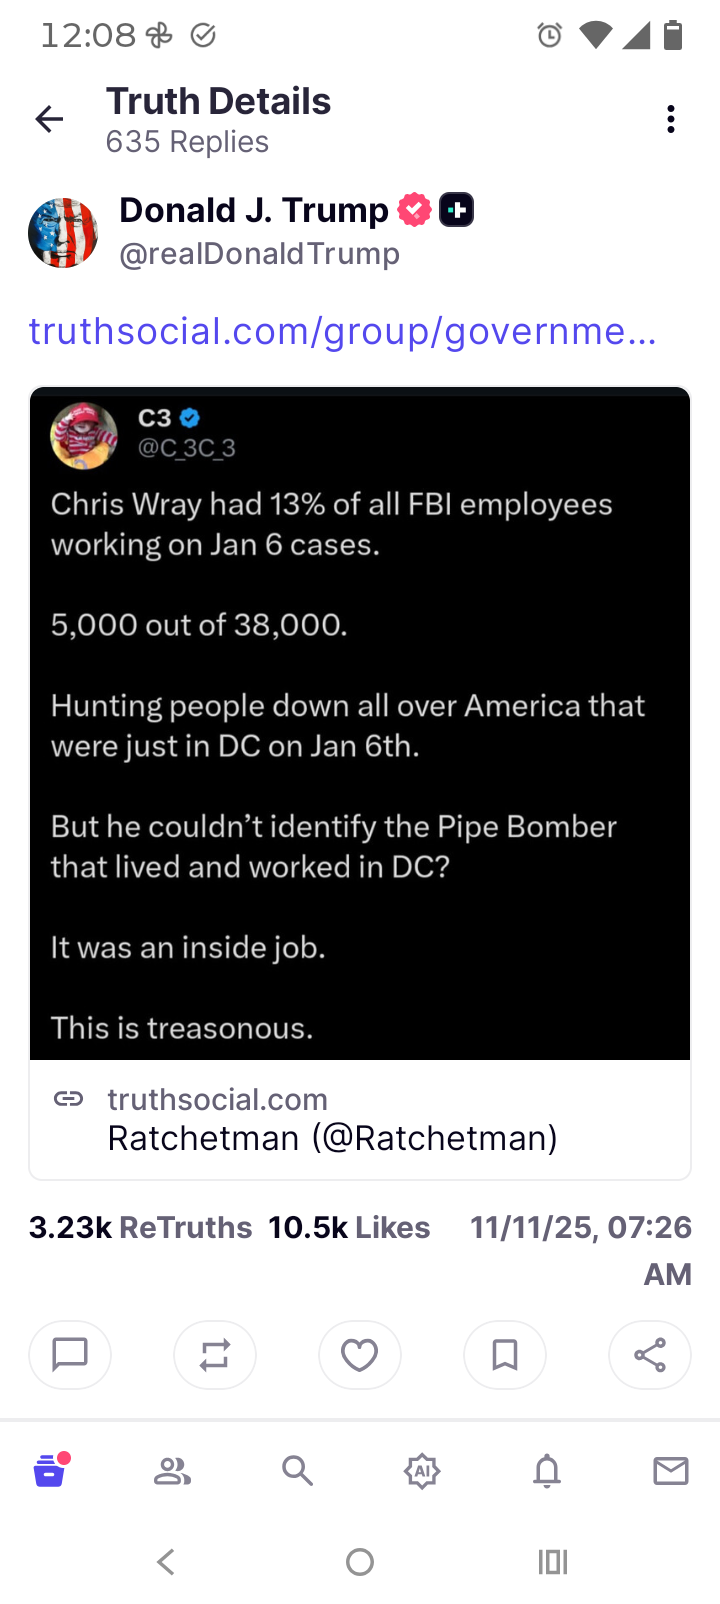Open the messages envelope tab

[671, 1471]
